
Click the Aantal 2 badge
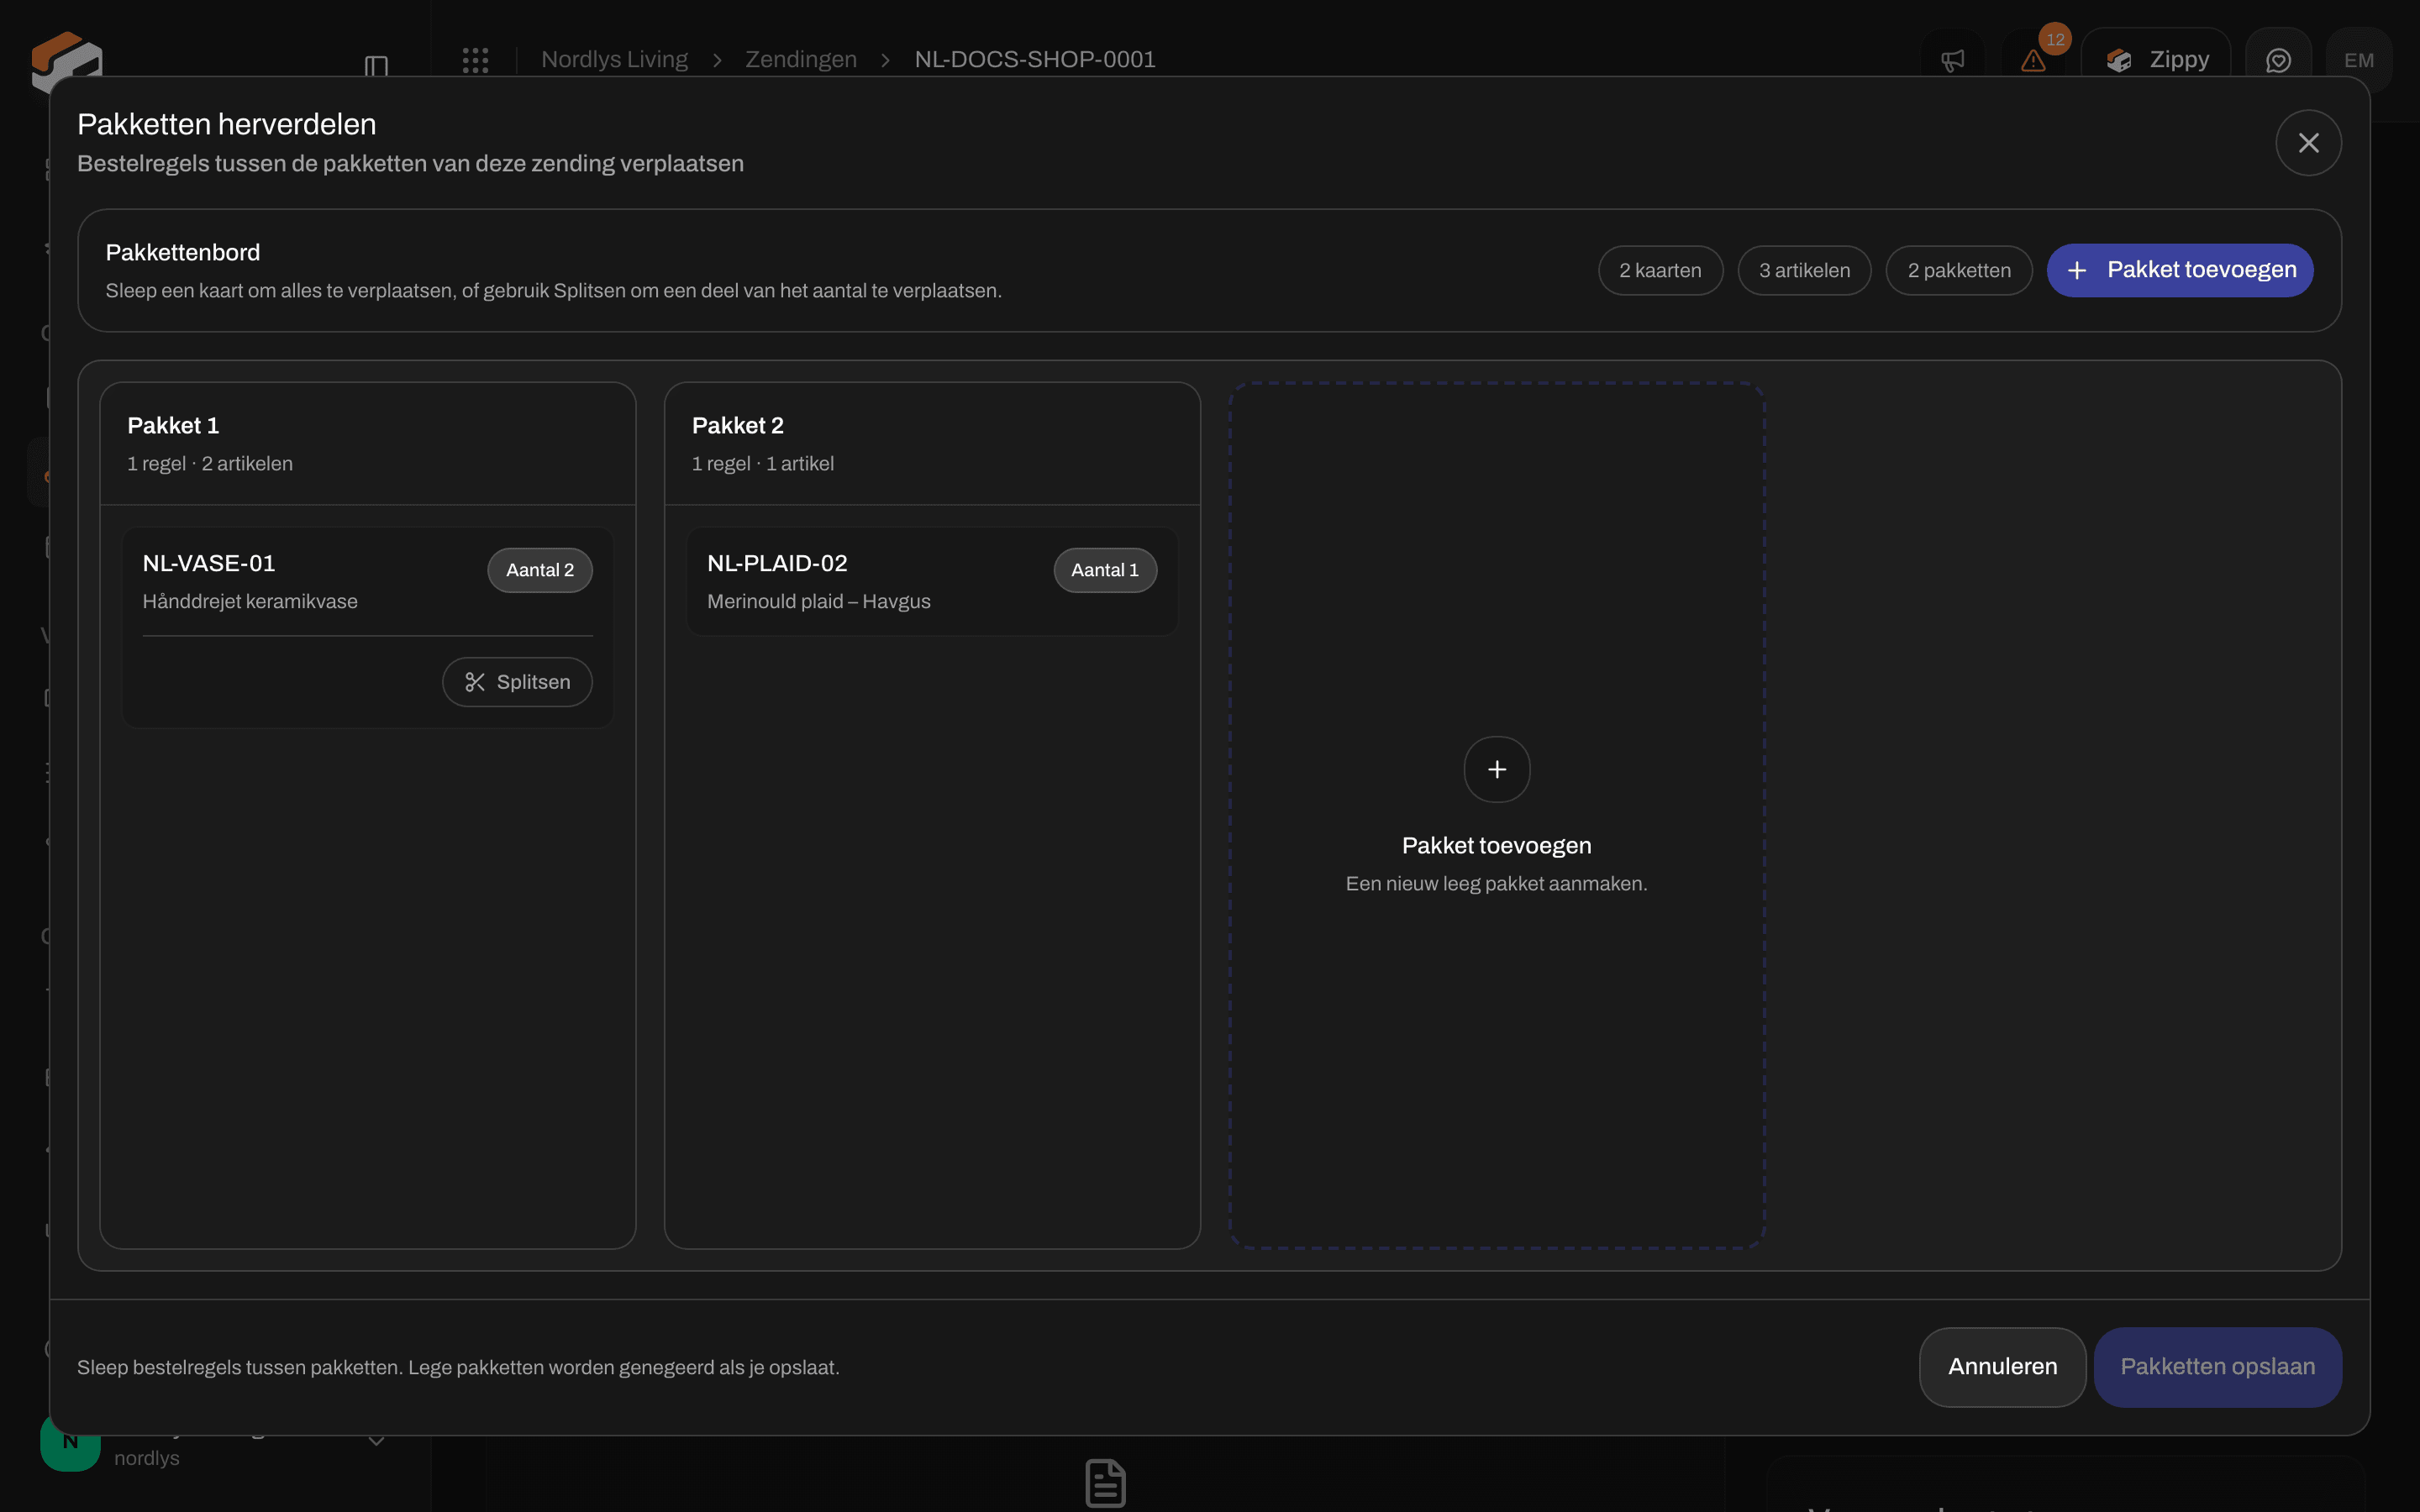(540, 570)
